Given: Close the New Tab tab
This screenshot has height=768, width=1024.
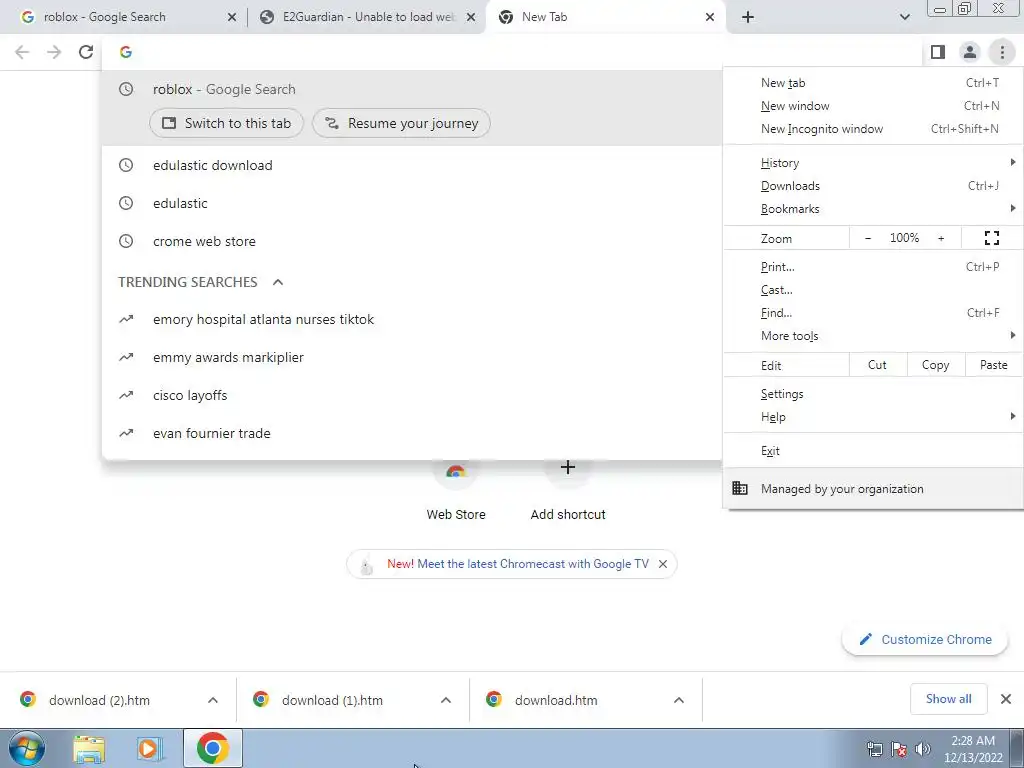Looking at the screenshot, I should coord(710,17).
